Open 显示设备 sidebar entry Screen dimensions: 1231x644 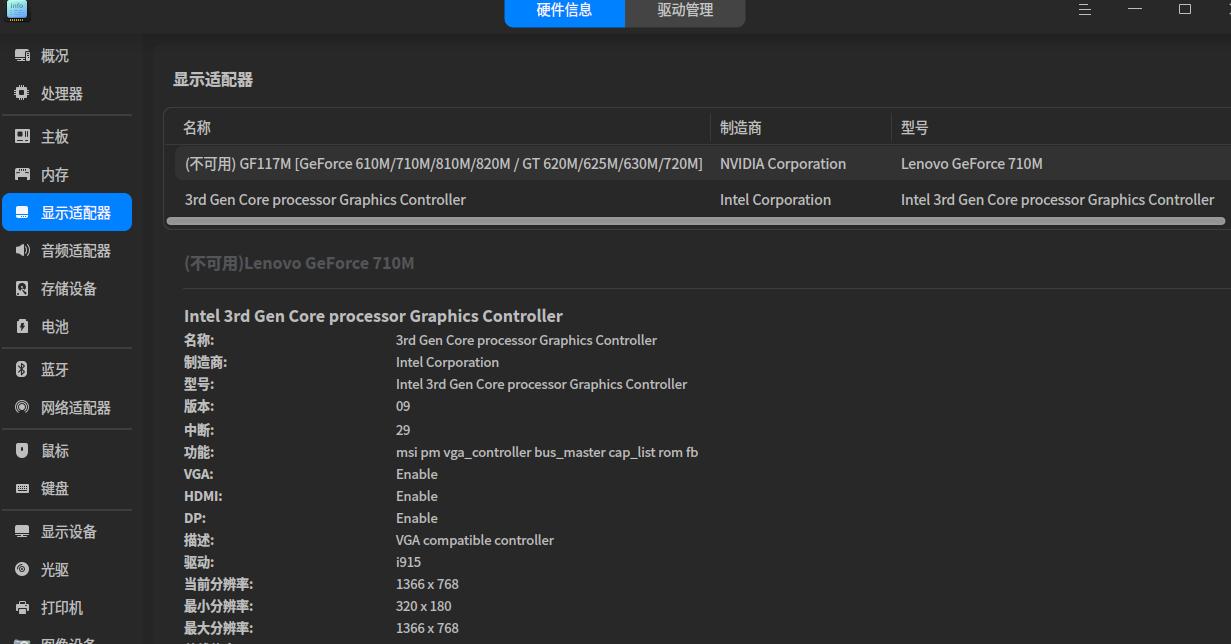point(67,531)
